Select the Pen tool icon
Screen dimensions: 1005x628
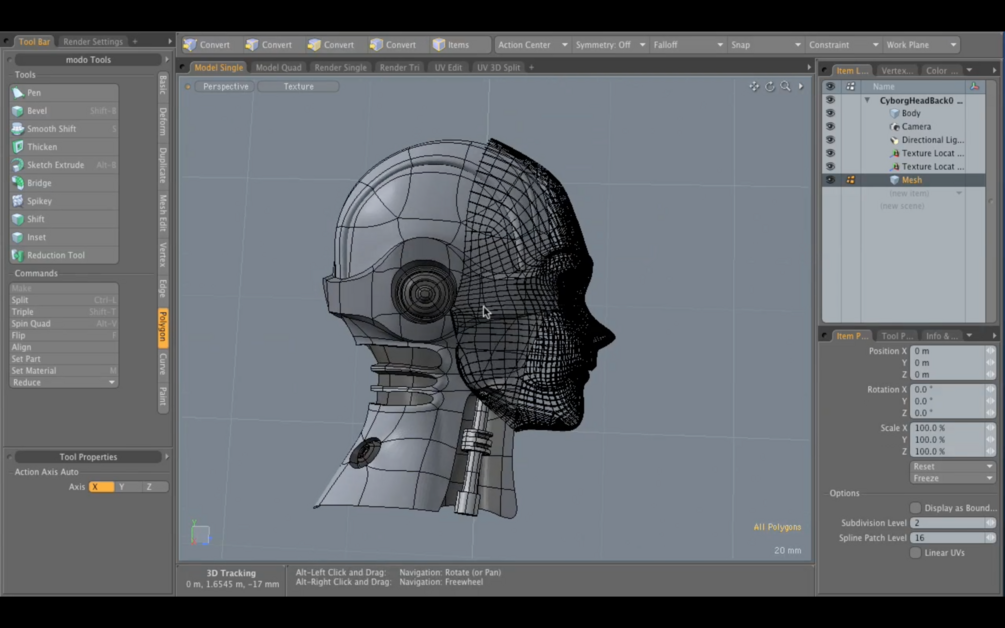pos(18,93)
